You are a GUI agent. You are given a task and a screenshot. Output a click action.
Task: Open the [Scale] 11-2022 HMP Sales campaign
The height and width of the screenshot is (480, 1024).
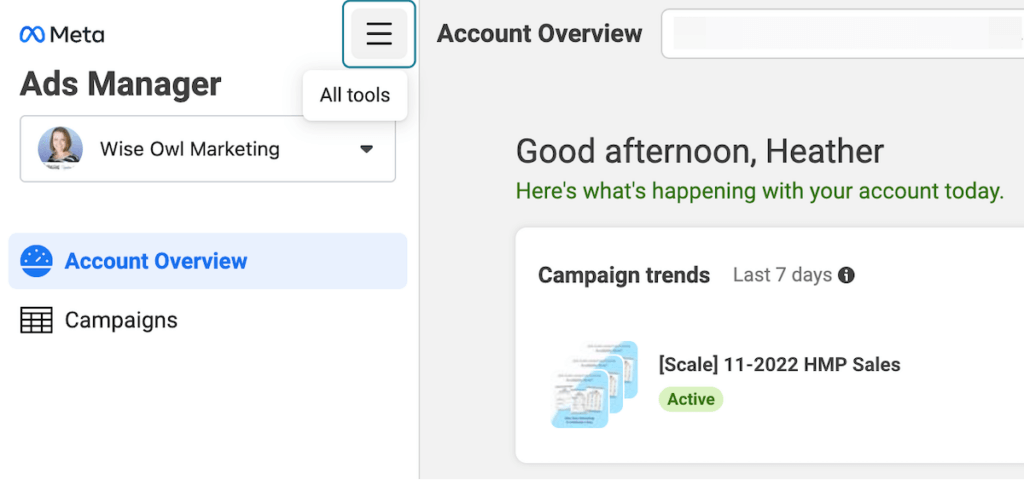780,364
